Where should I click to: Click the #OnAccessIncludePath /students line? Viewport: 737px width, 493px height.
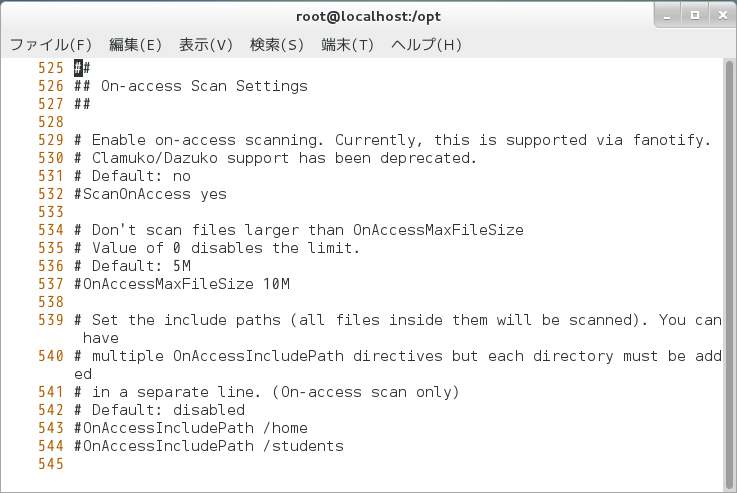point(208,446)
